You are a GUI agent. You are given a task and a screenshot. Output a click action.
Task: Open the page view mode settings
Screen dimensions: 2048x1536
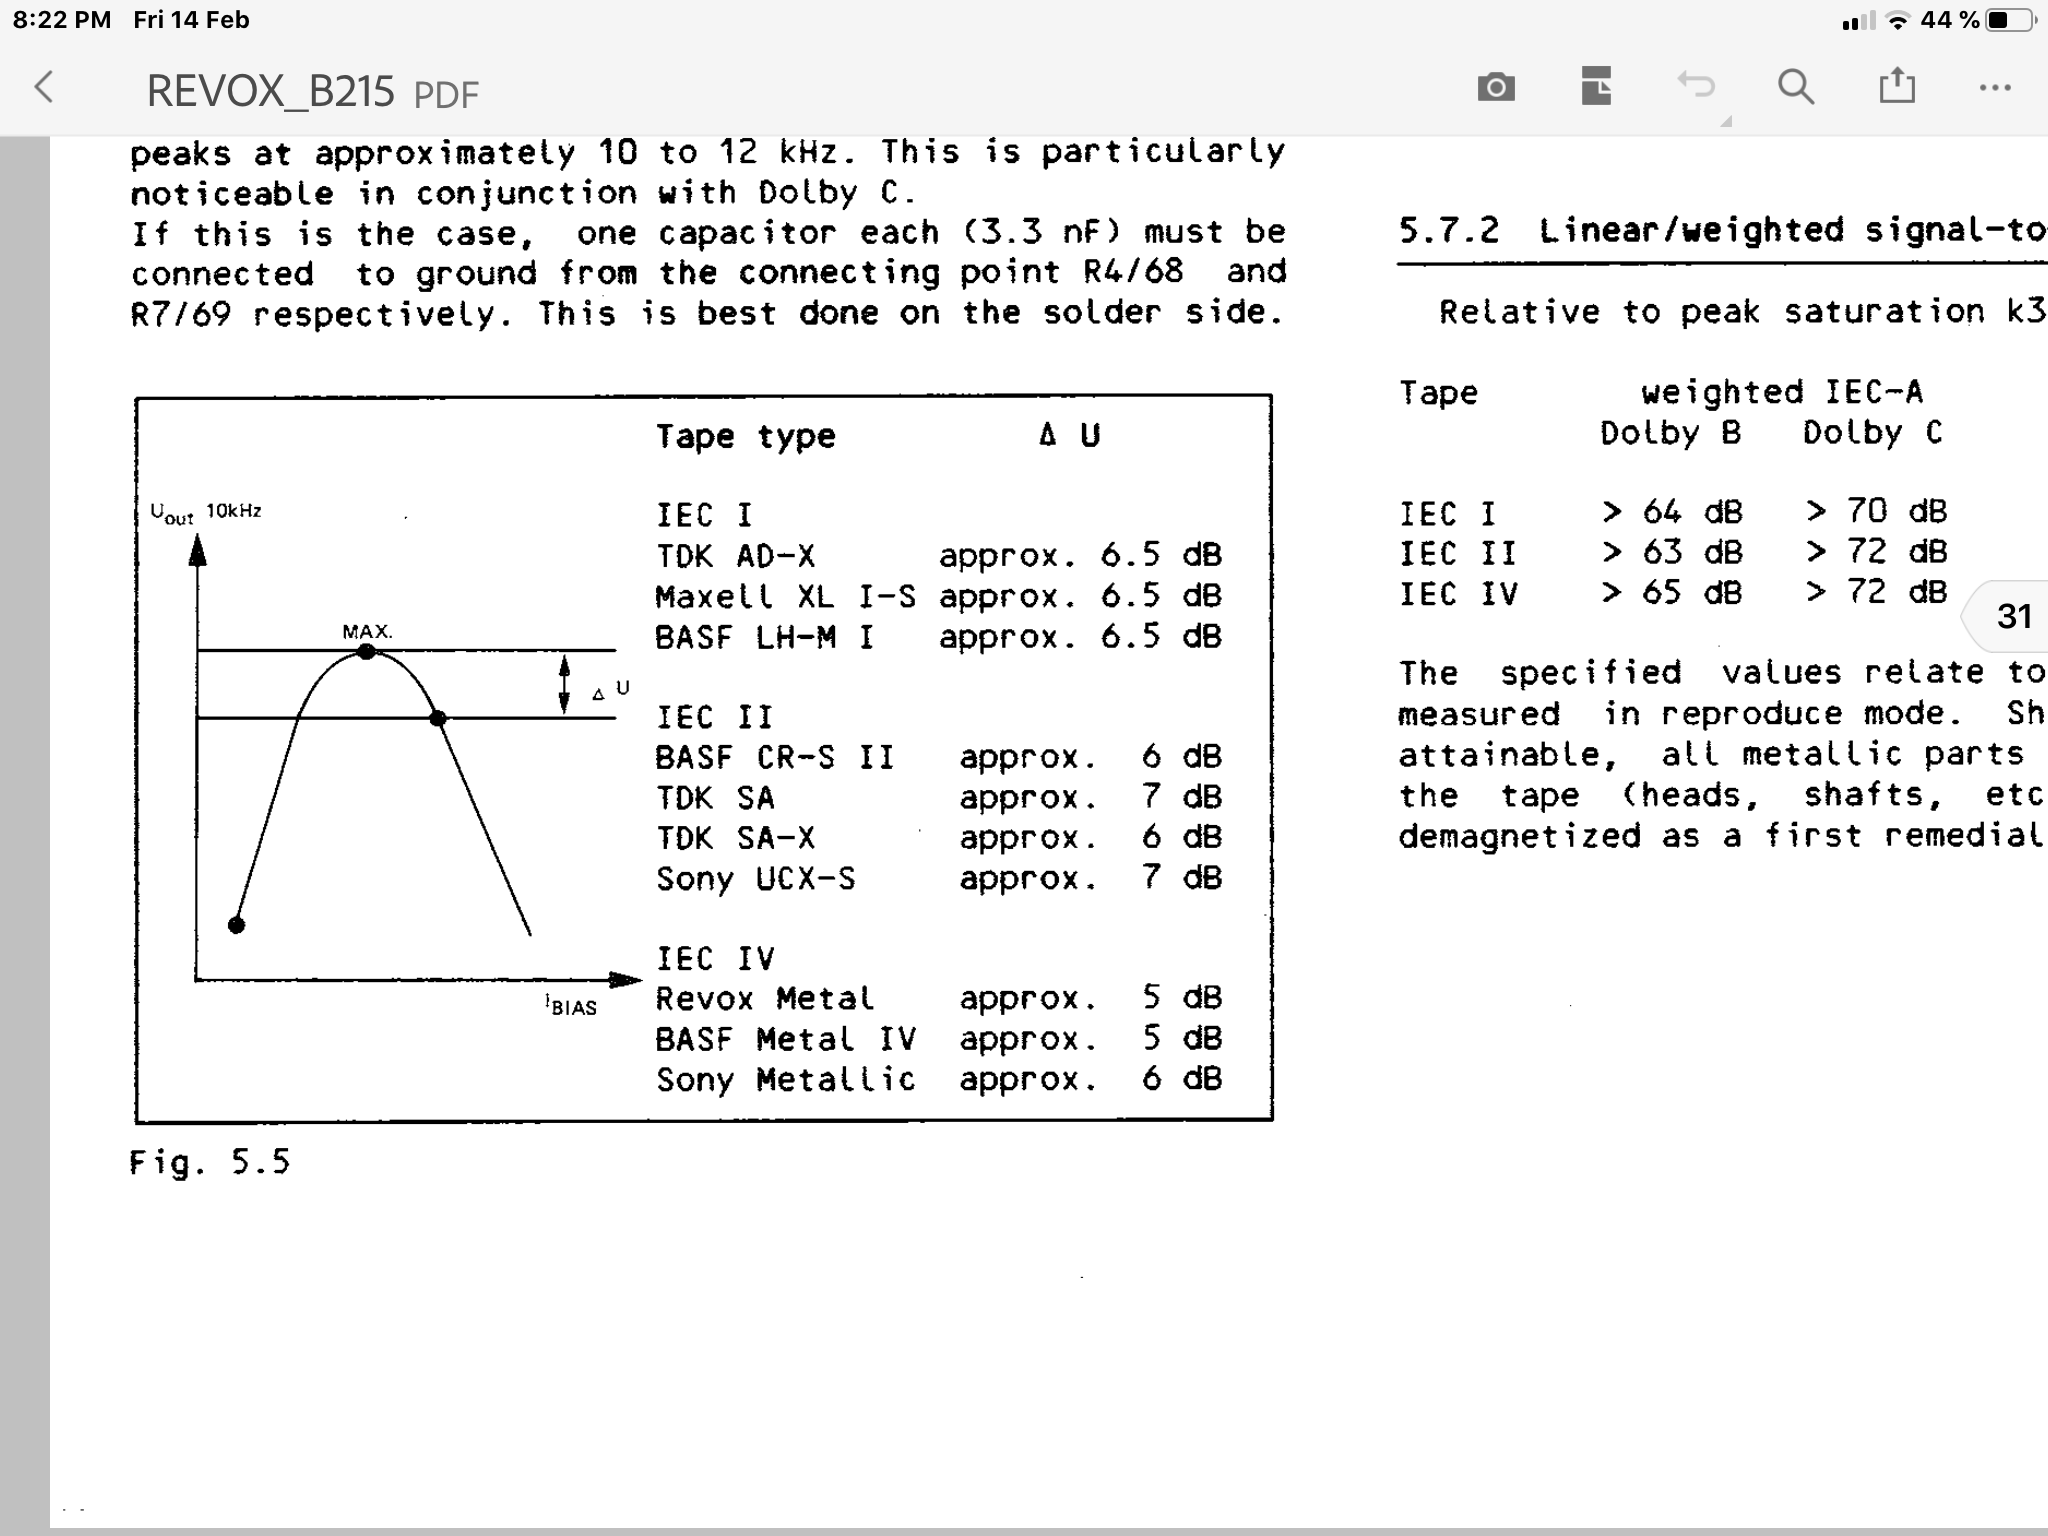(1596, 87)
